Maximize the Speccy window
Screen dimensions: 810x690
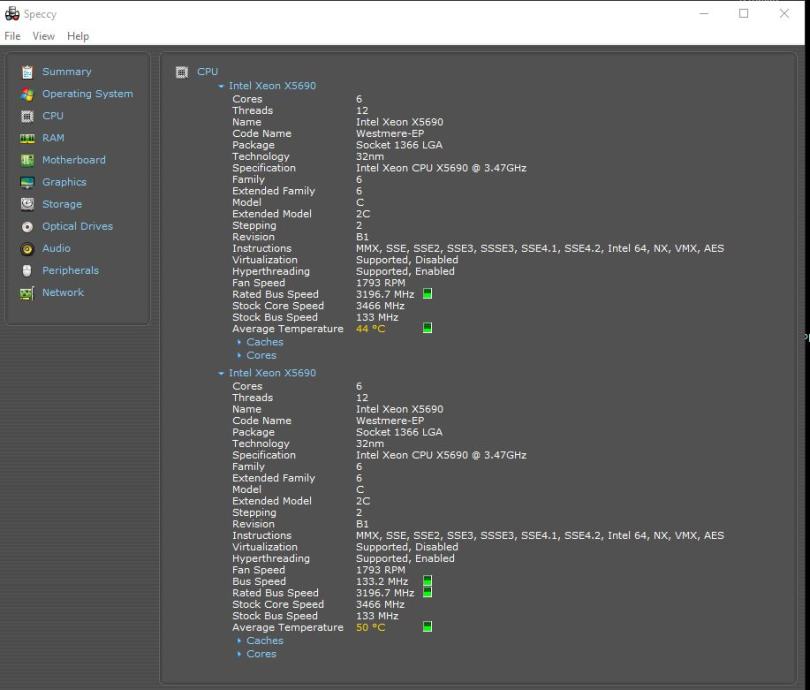click(744, 14)
